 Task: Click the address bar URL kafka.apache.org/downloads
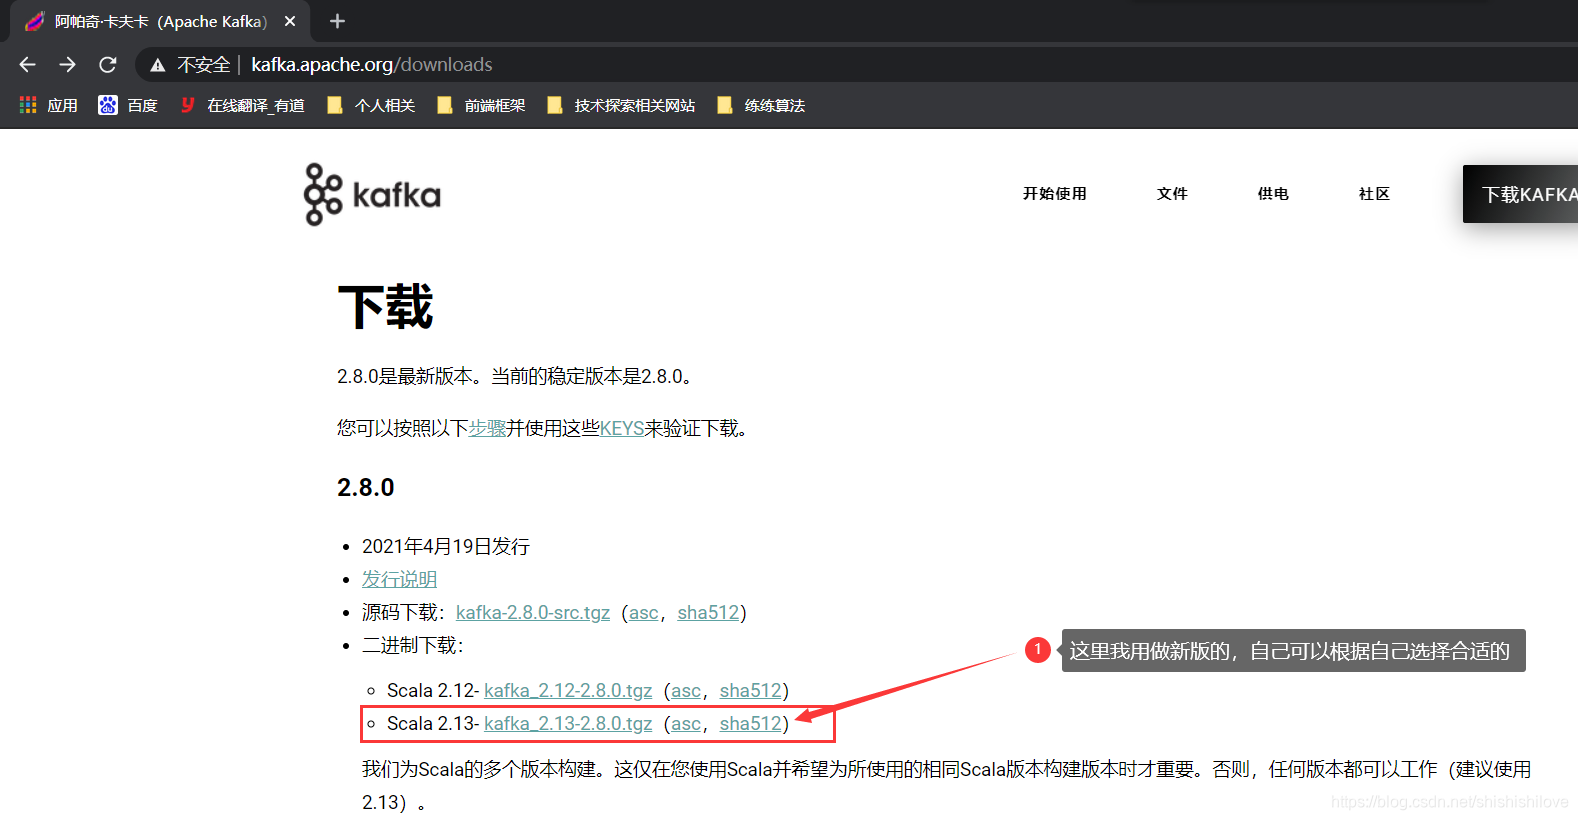point(372,65)
